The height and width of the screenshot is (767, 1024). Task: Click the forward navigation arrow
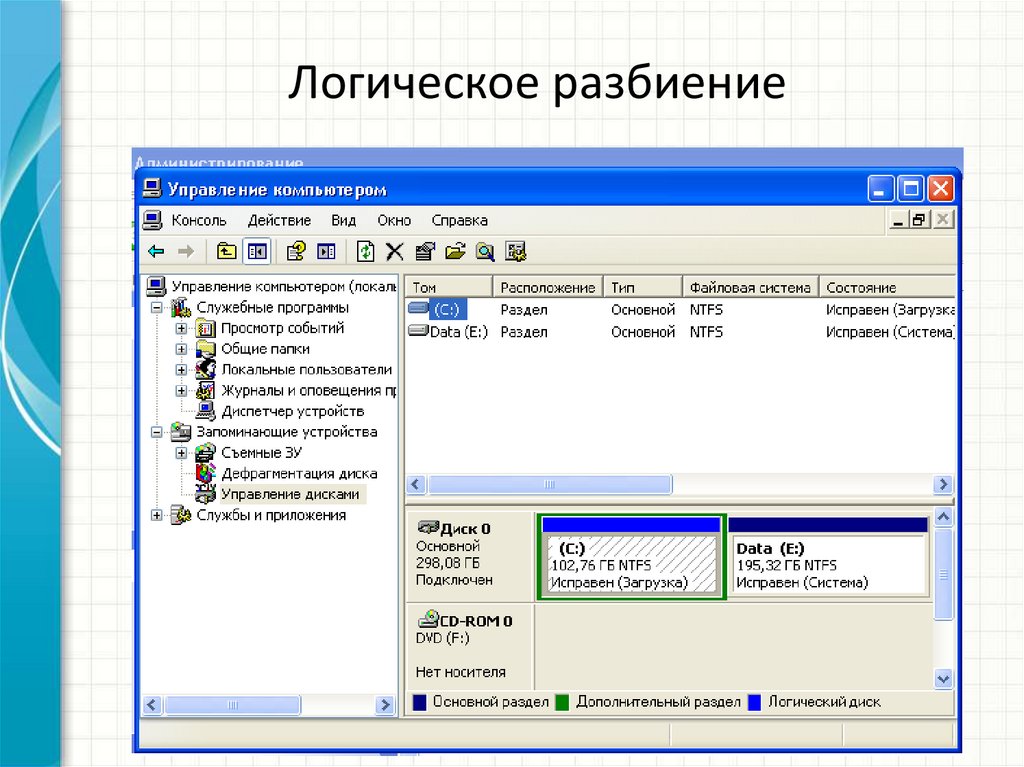point(186,251)
